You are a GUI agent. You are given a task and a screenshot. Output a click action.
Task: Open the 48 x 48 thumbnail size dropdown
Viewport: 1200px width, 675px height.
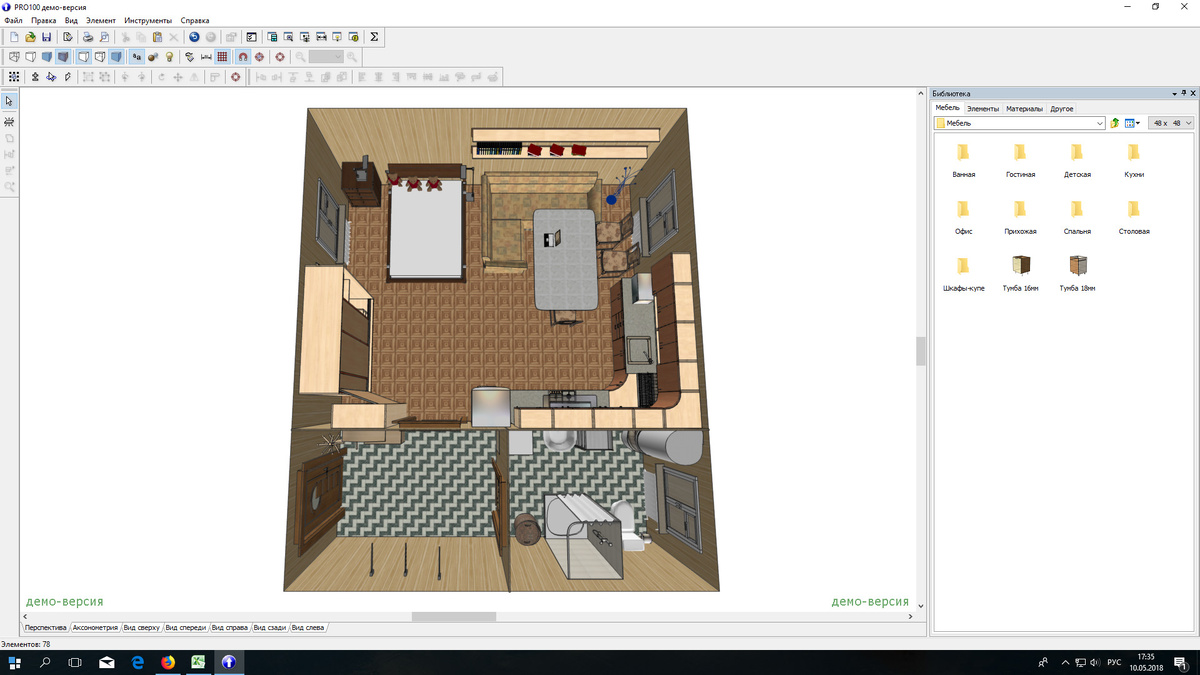tap(1170, 123)
